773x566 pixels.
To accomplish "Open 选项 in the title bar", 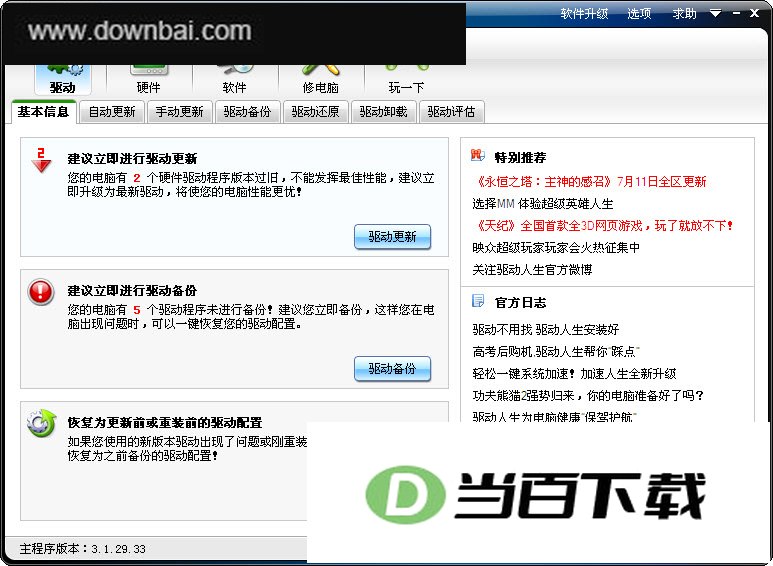I will 639,14.
